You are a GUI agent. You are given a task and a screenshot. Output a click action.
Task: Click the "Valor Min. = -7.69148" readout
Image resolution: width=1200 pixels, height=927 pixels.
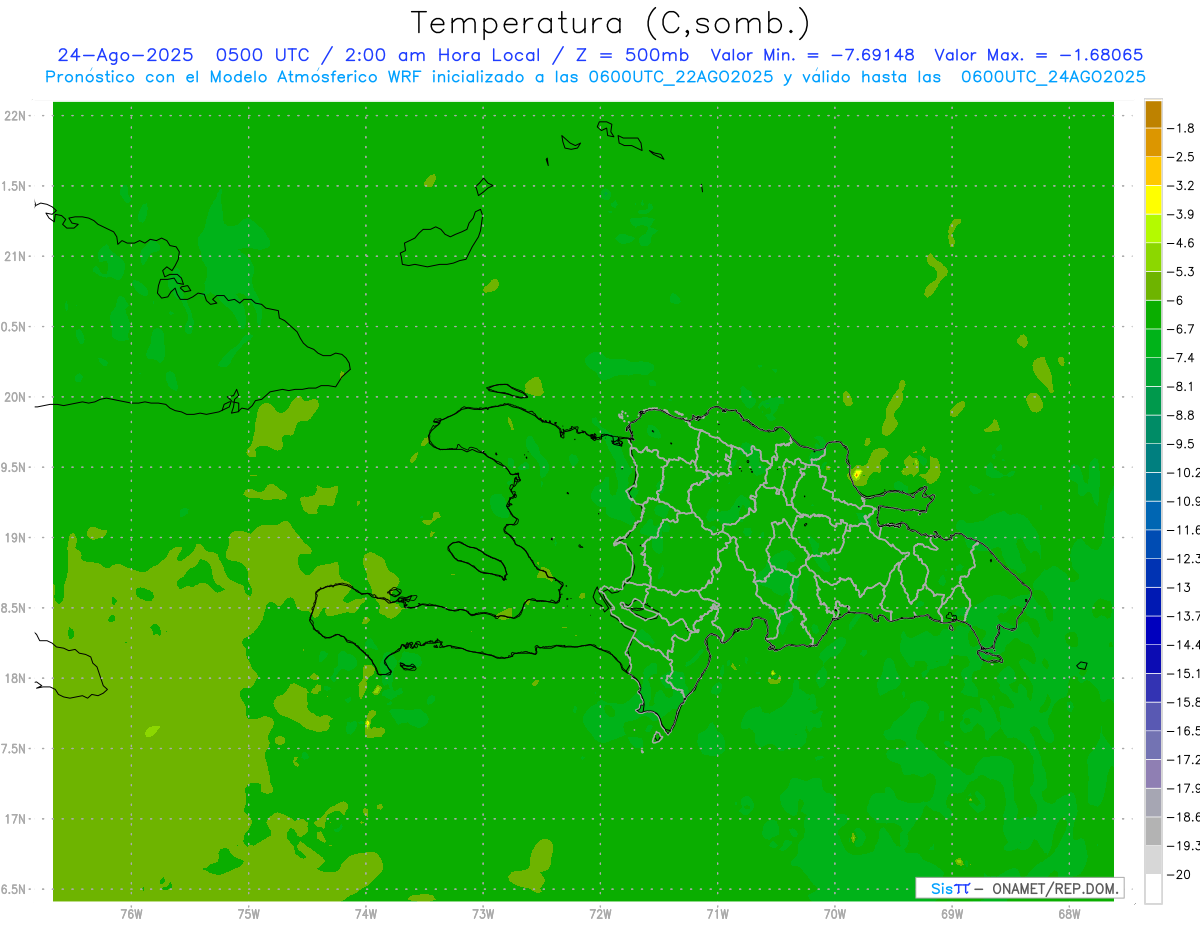[813, 55]
